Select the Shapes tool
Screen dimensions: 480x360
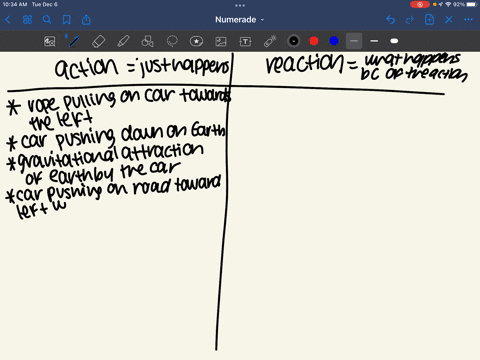pos(147,41)
